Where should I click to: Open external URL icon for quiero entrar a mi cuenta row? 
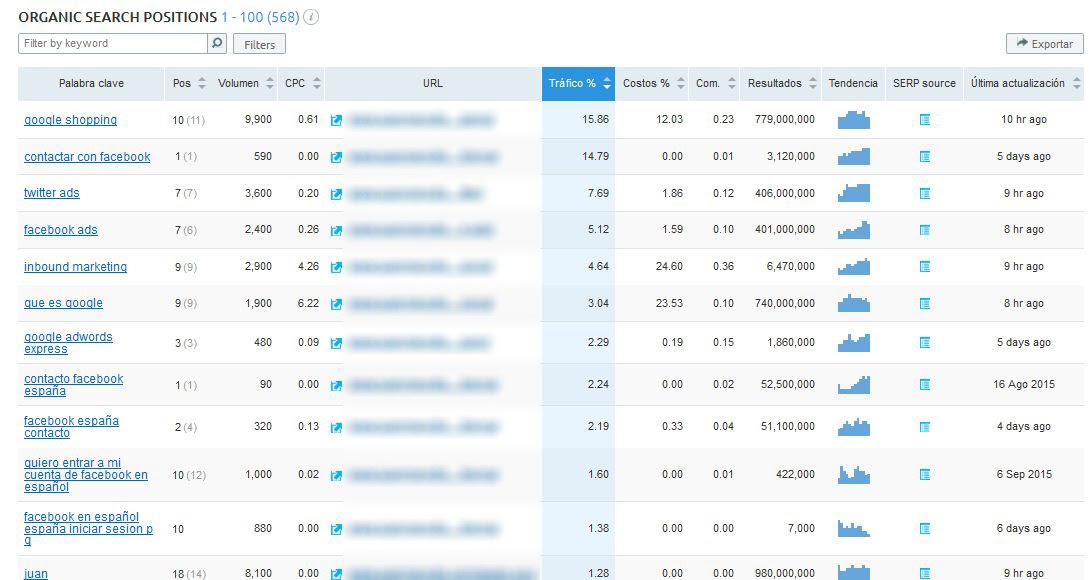point(336,476)
